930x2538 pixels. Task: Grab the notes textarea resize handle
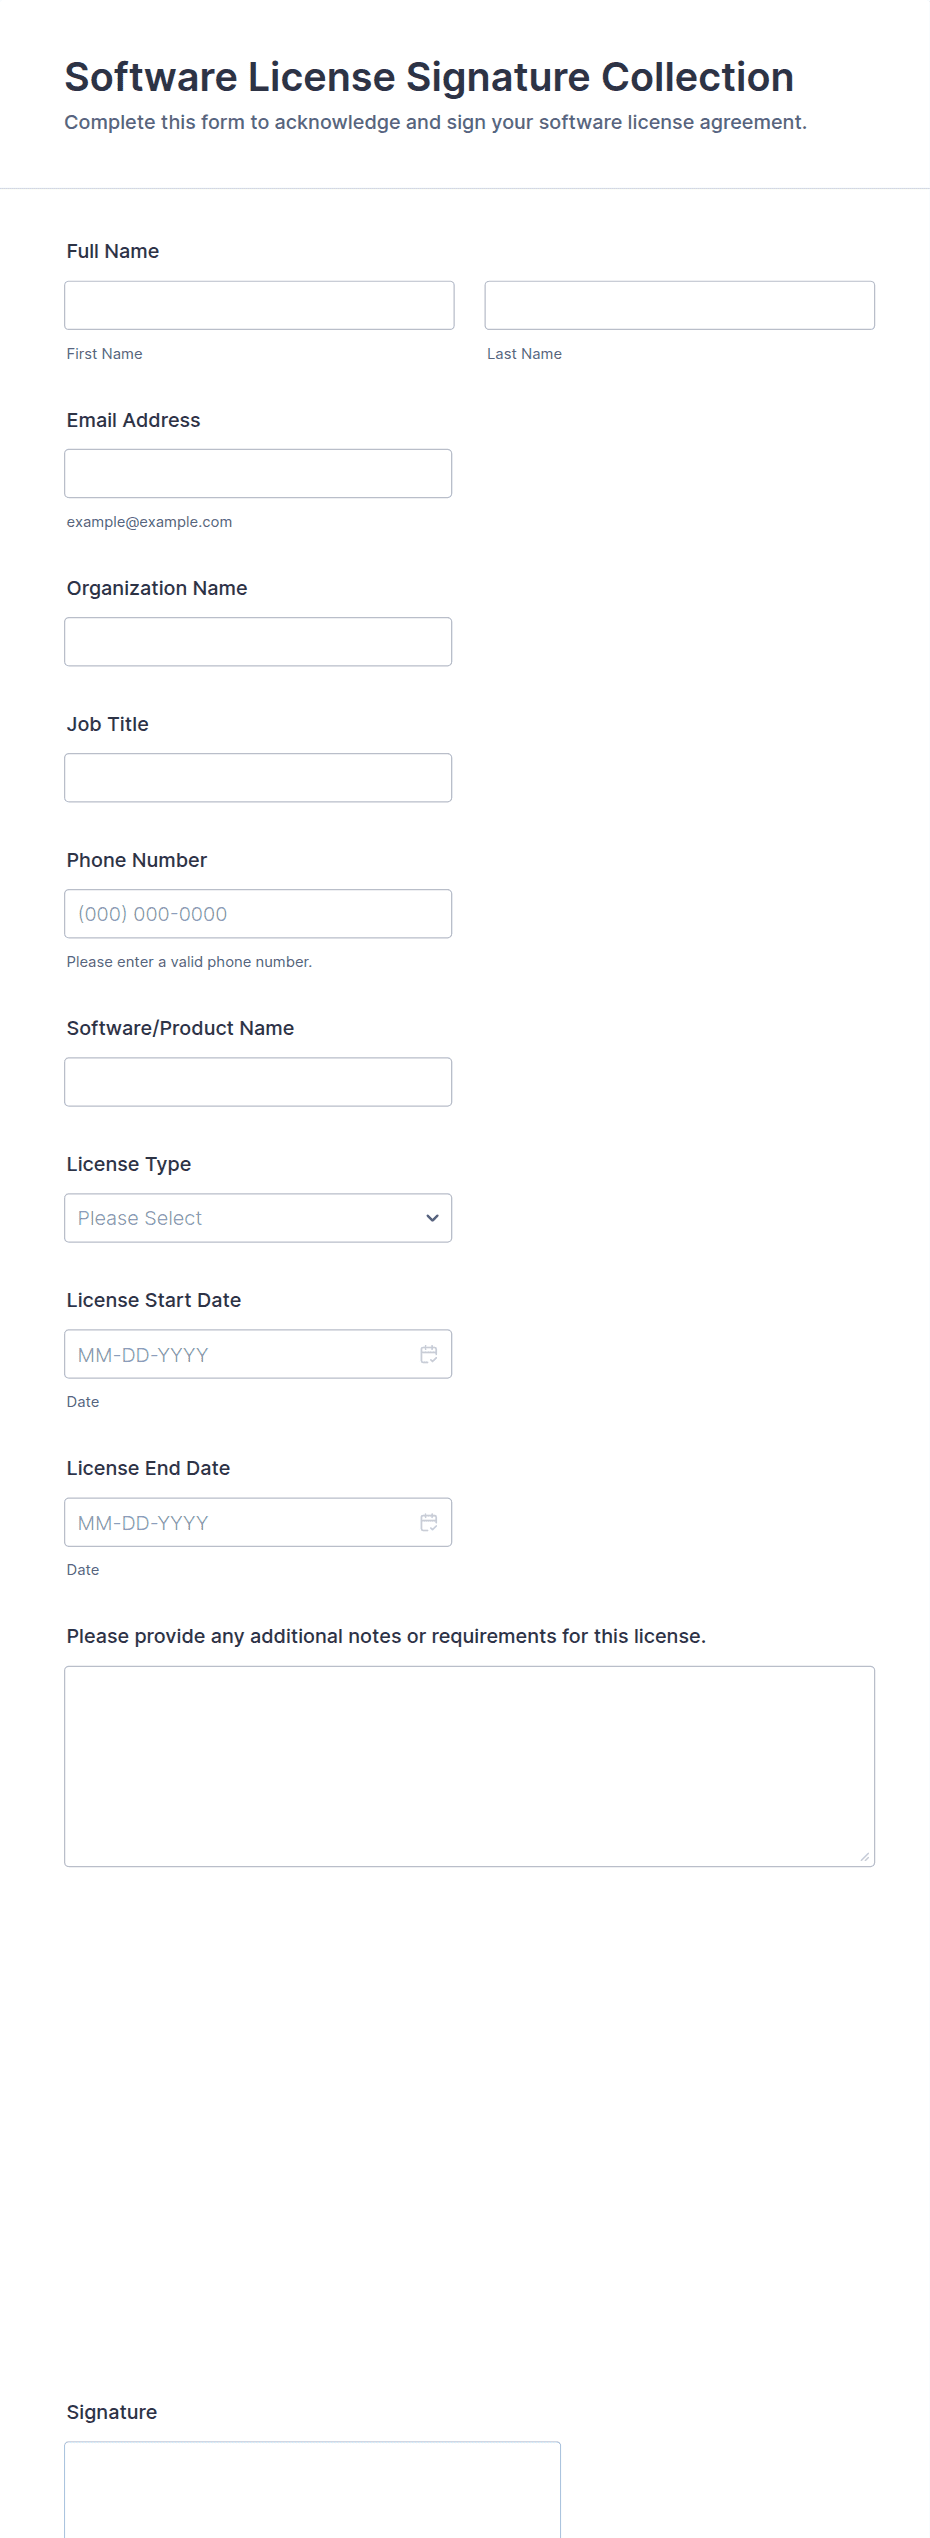pos(864,1856)
